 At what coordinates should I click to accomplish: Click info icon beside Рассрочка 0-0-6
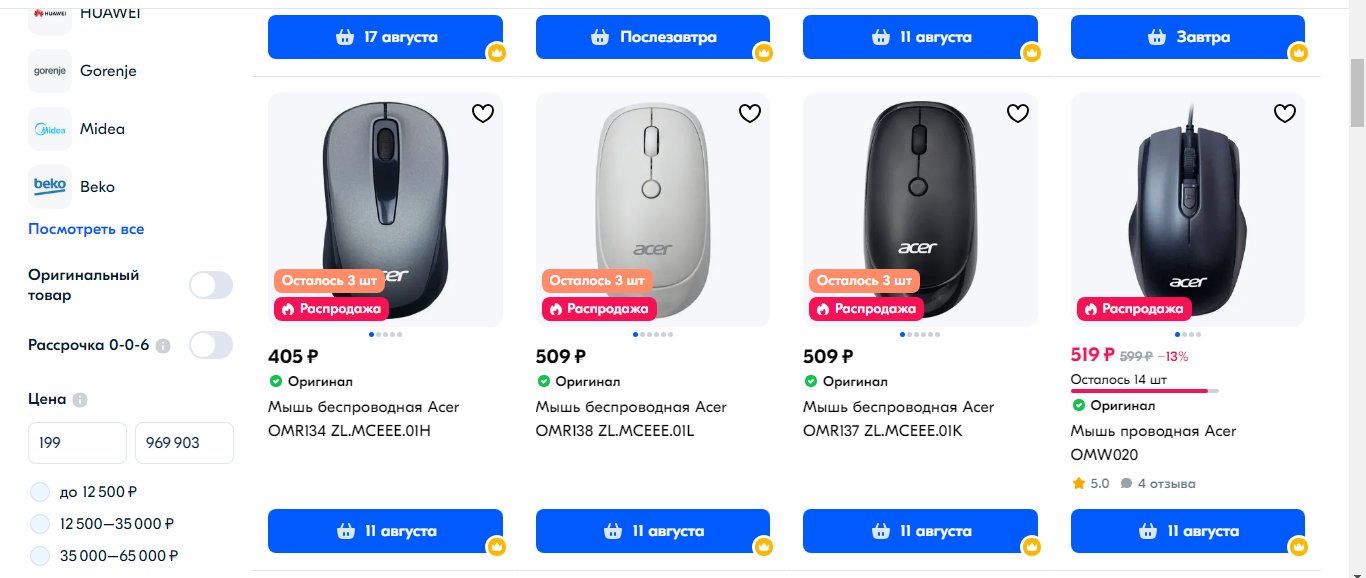(163, 346)
